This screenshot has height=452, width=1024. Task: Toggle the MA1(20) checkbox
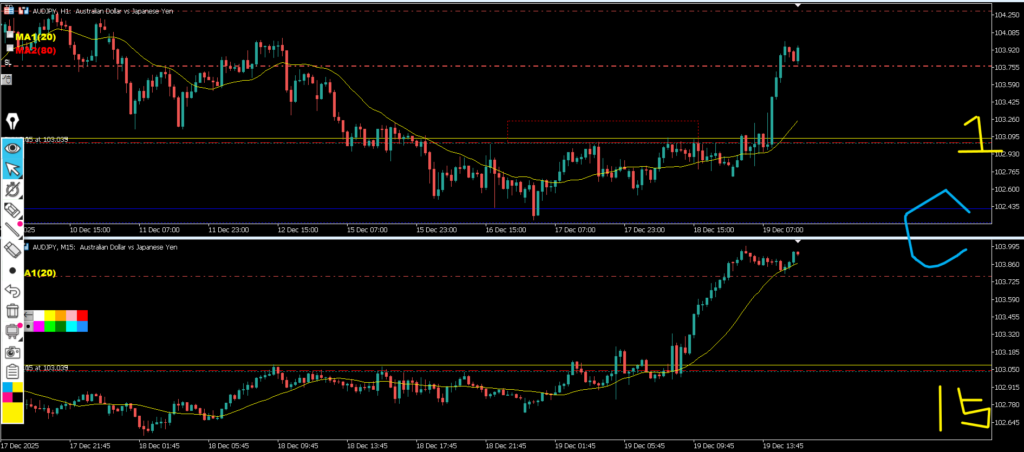8,37
